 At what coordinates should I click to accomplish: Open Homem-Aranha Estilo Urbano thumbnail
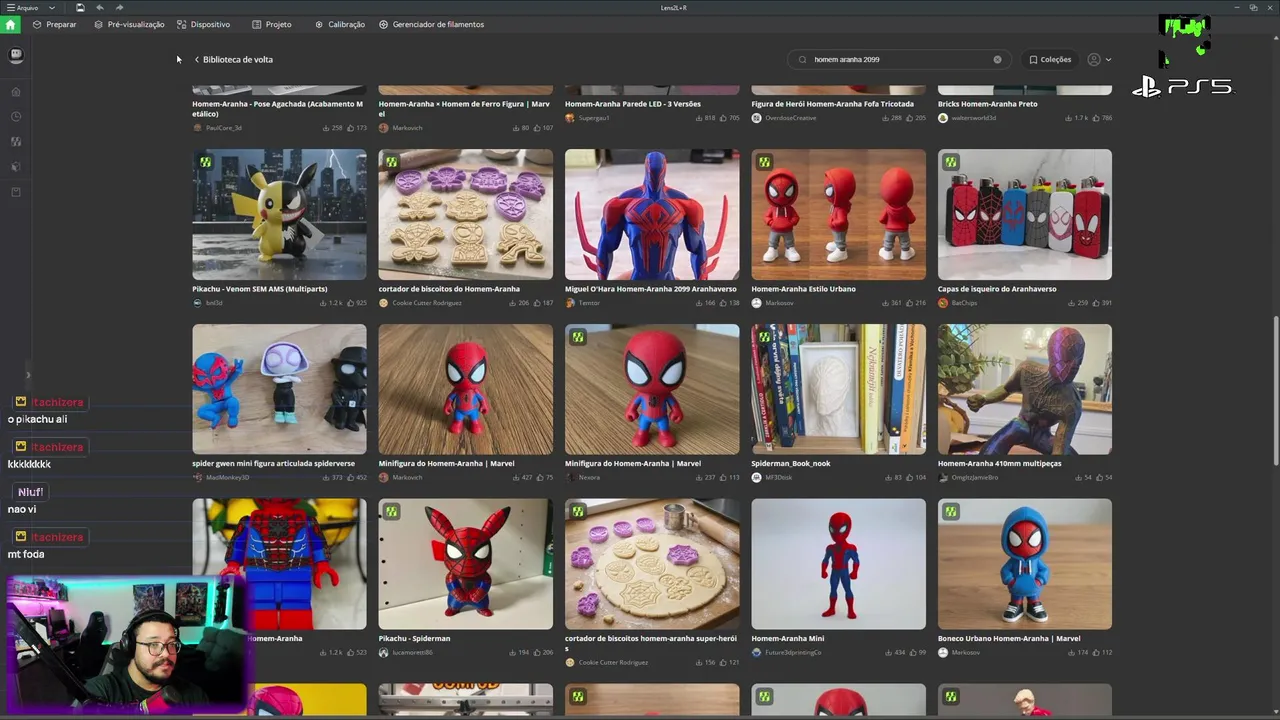[838, 215]
